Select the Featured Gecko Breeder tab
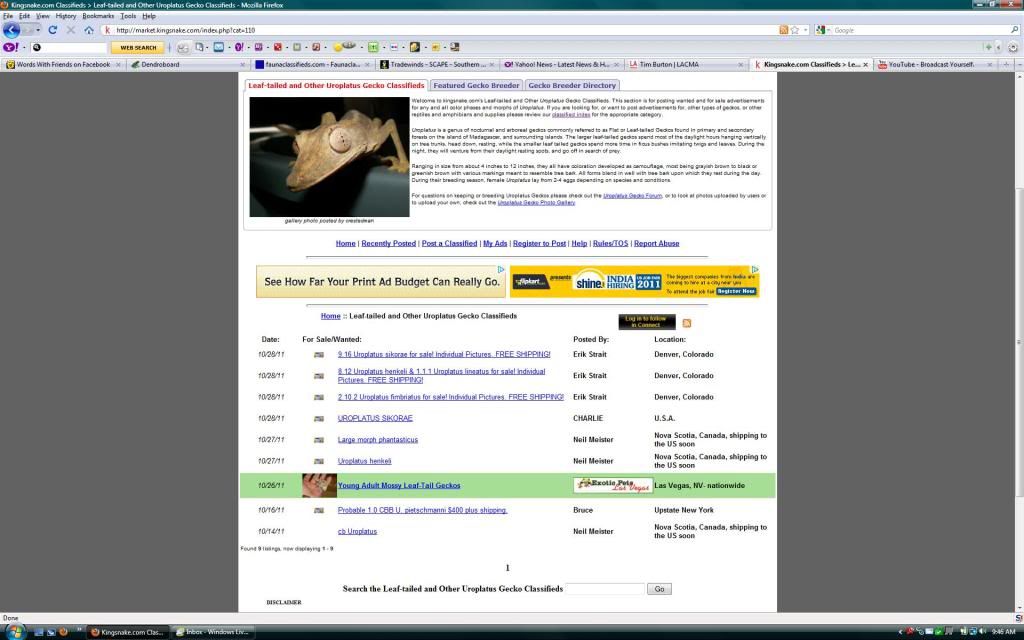The height and width of the screenshot is (640, 1024). click(476, 86)
